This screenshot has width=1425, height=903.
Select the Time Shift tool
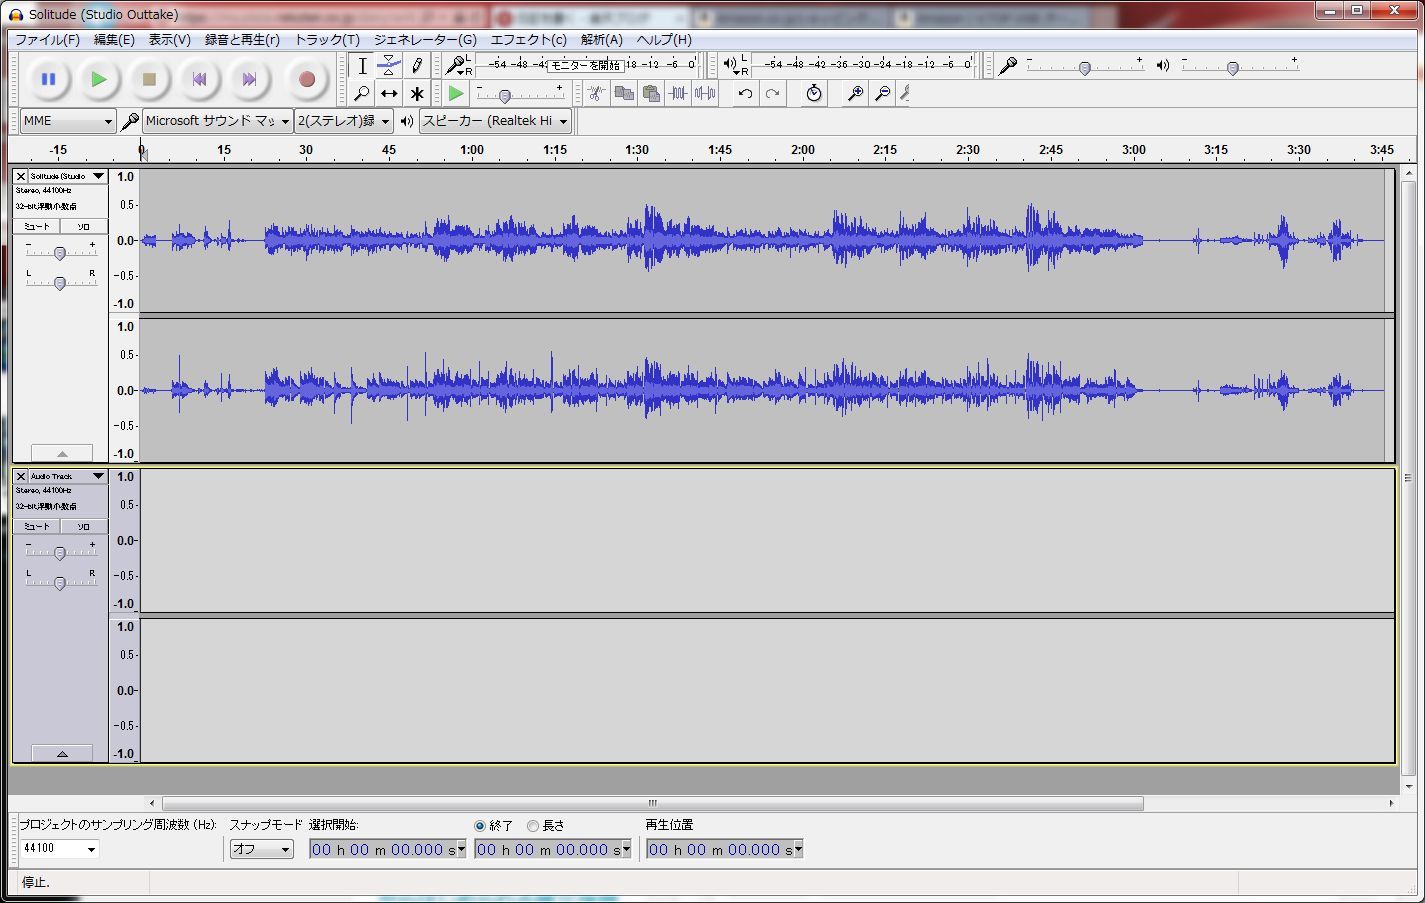[389, 94]
